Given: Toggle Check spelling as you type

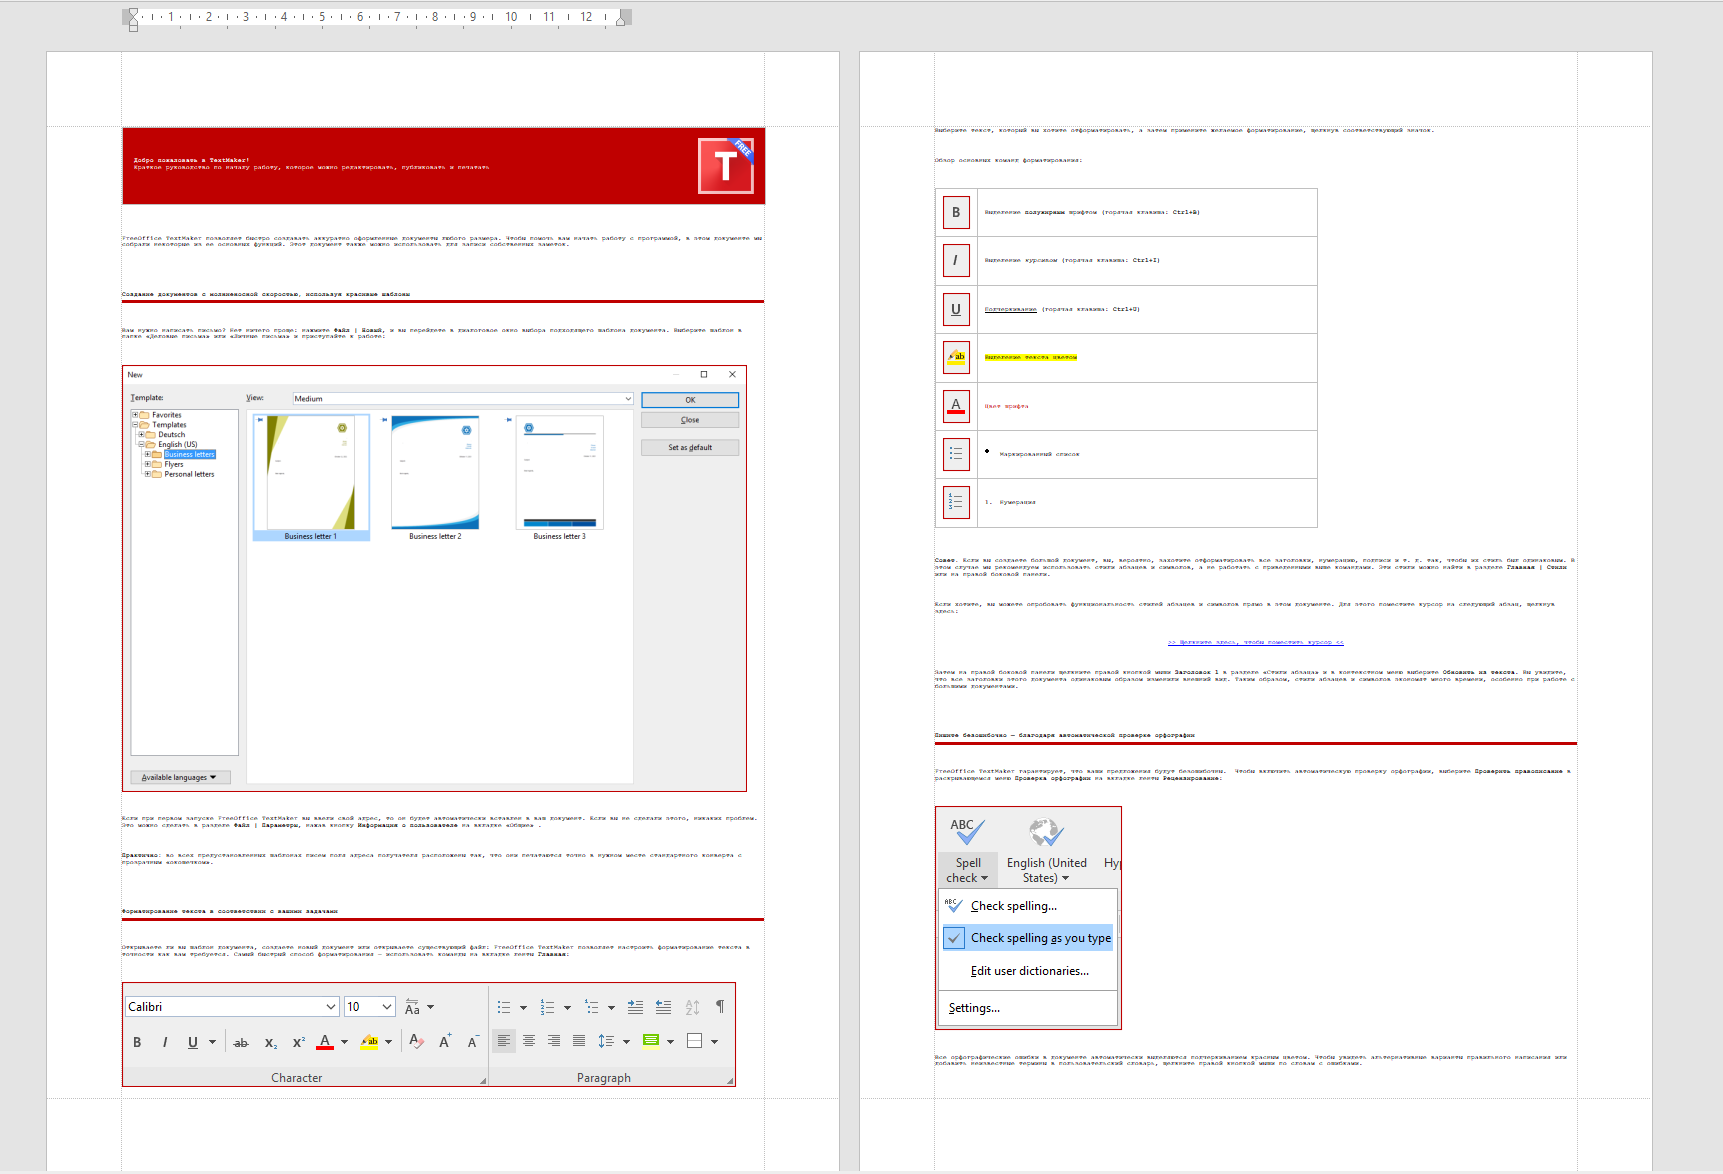Looking at the screenshot, I should pos(1039,938).
